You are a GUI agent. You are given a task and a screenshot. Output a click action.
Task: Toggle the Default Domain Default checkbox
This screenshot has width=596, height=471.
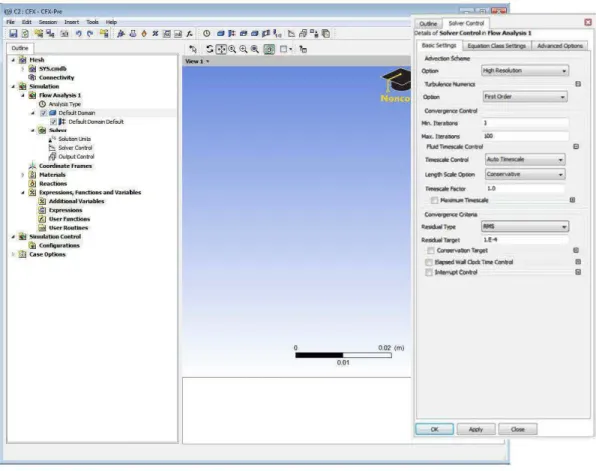click(53, 122)
